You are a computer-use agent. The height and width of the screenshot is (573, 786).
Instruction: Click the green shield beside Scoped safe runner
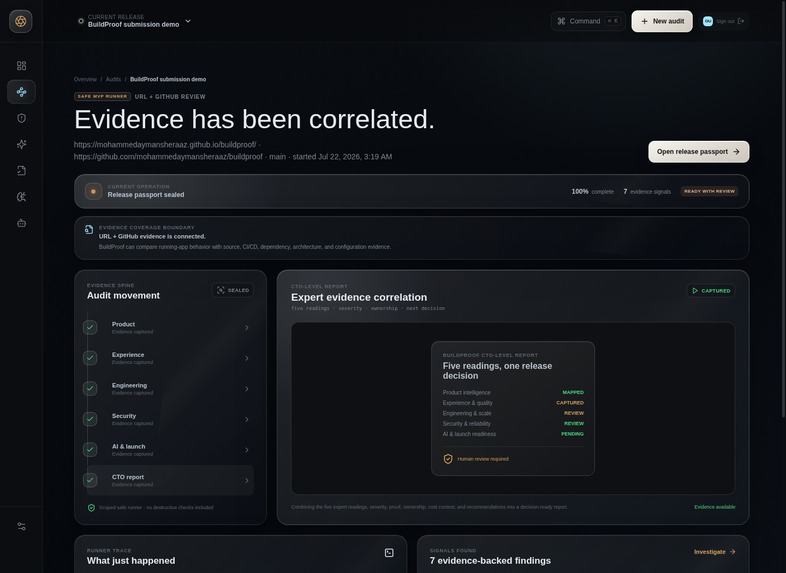click(x=91, y=508)
